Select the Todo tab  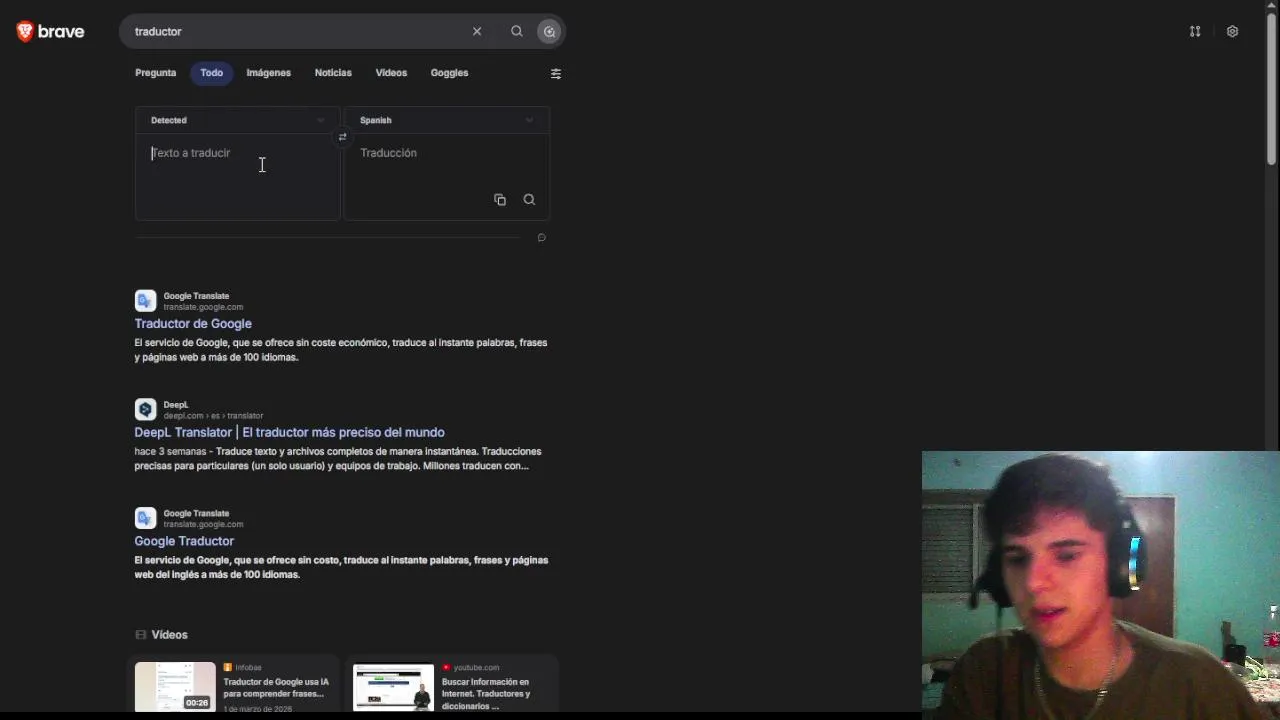pyautogui.click(x=211, y=73)
